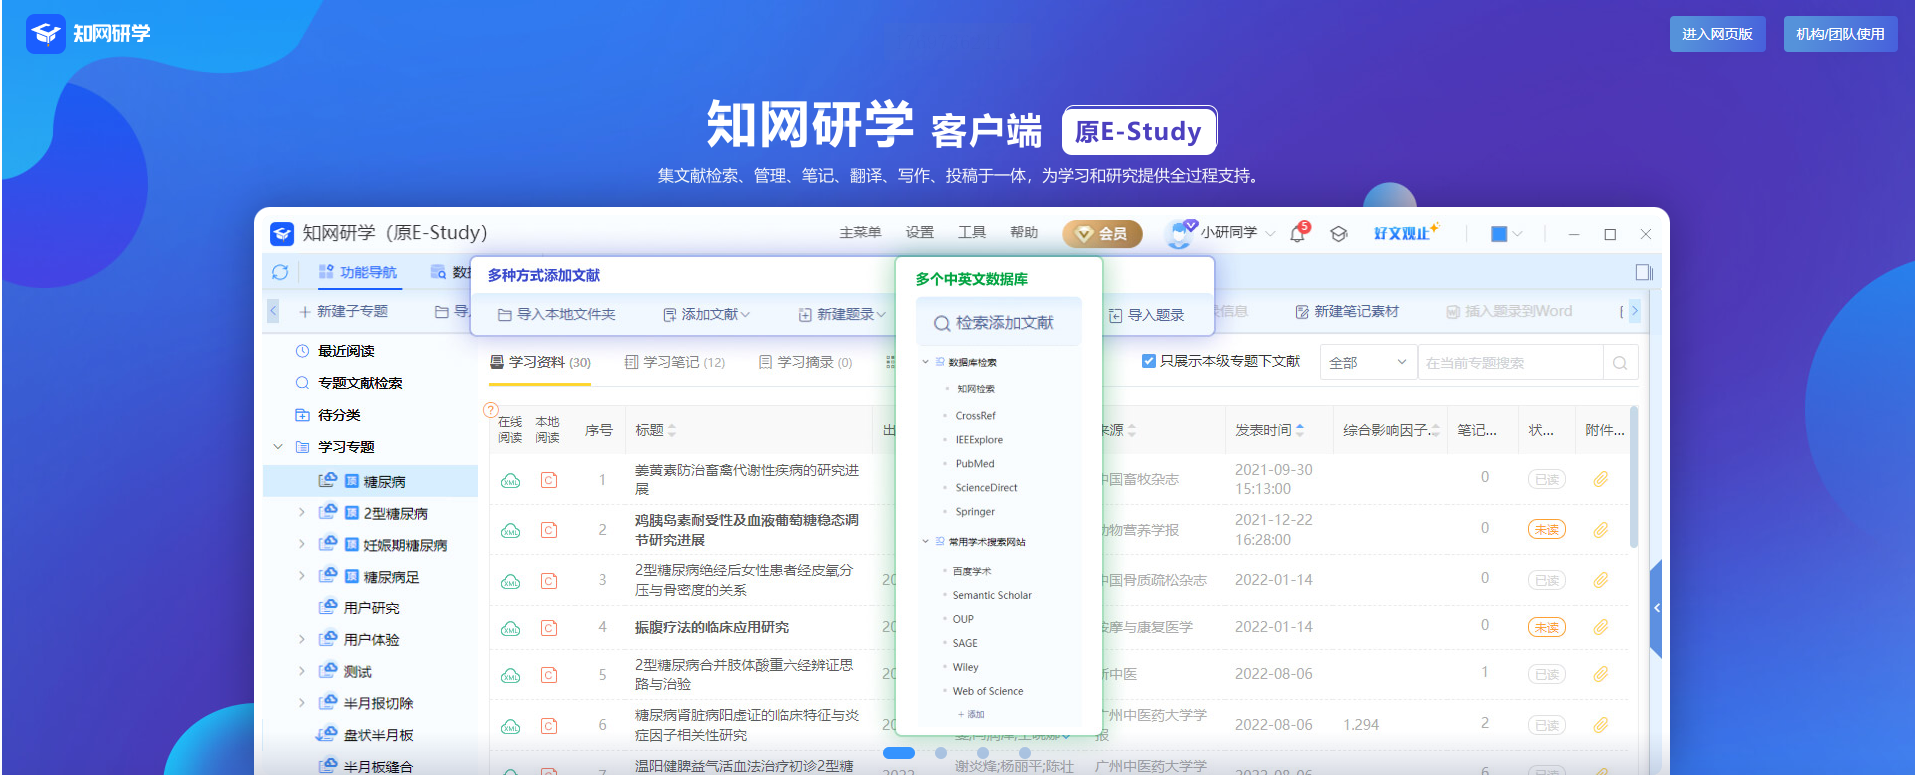Toggle 未读 status for row 4
The height and width of the screenshot is (777, 1915).
[1546, 628]
